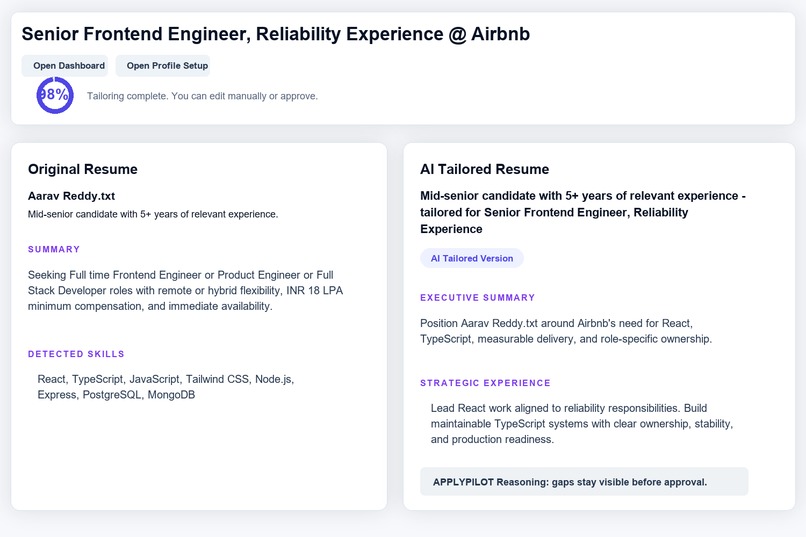Click the paragraph starting 'Position Aarav Reddy.txt around'
Image resolution: width=806 pixels, height=537 pixels.
[566, 331]
